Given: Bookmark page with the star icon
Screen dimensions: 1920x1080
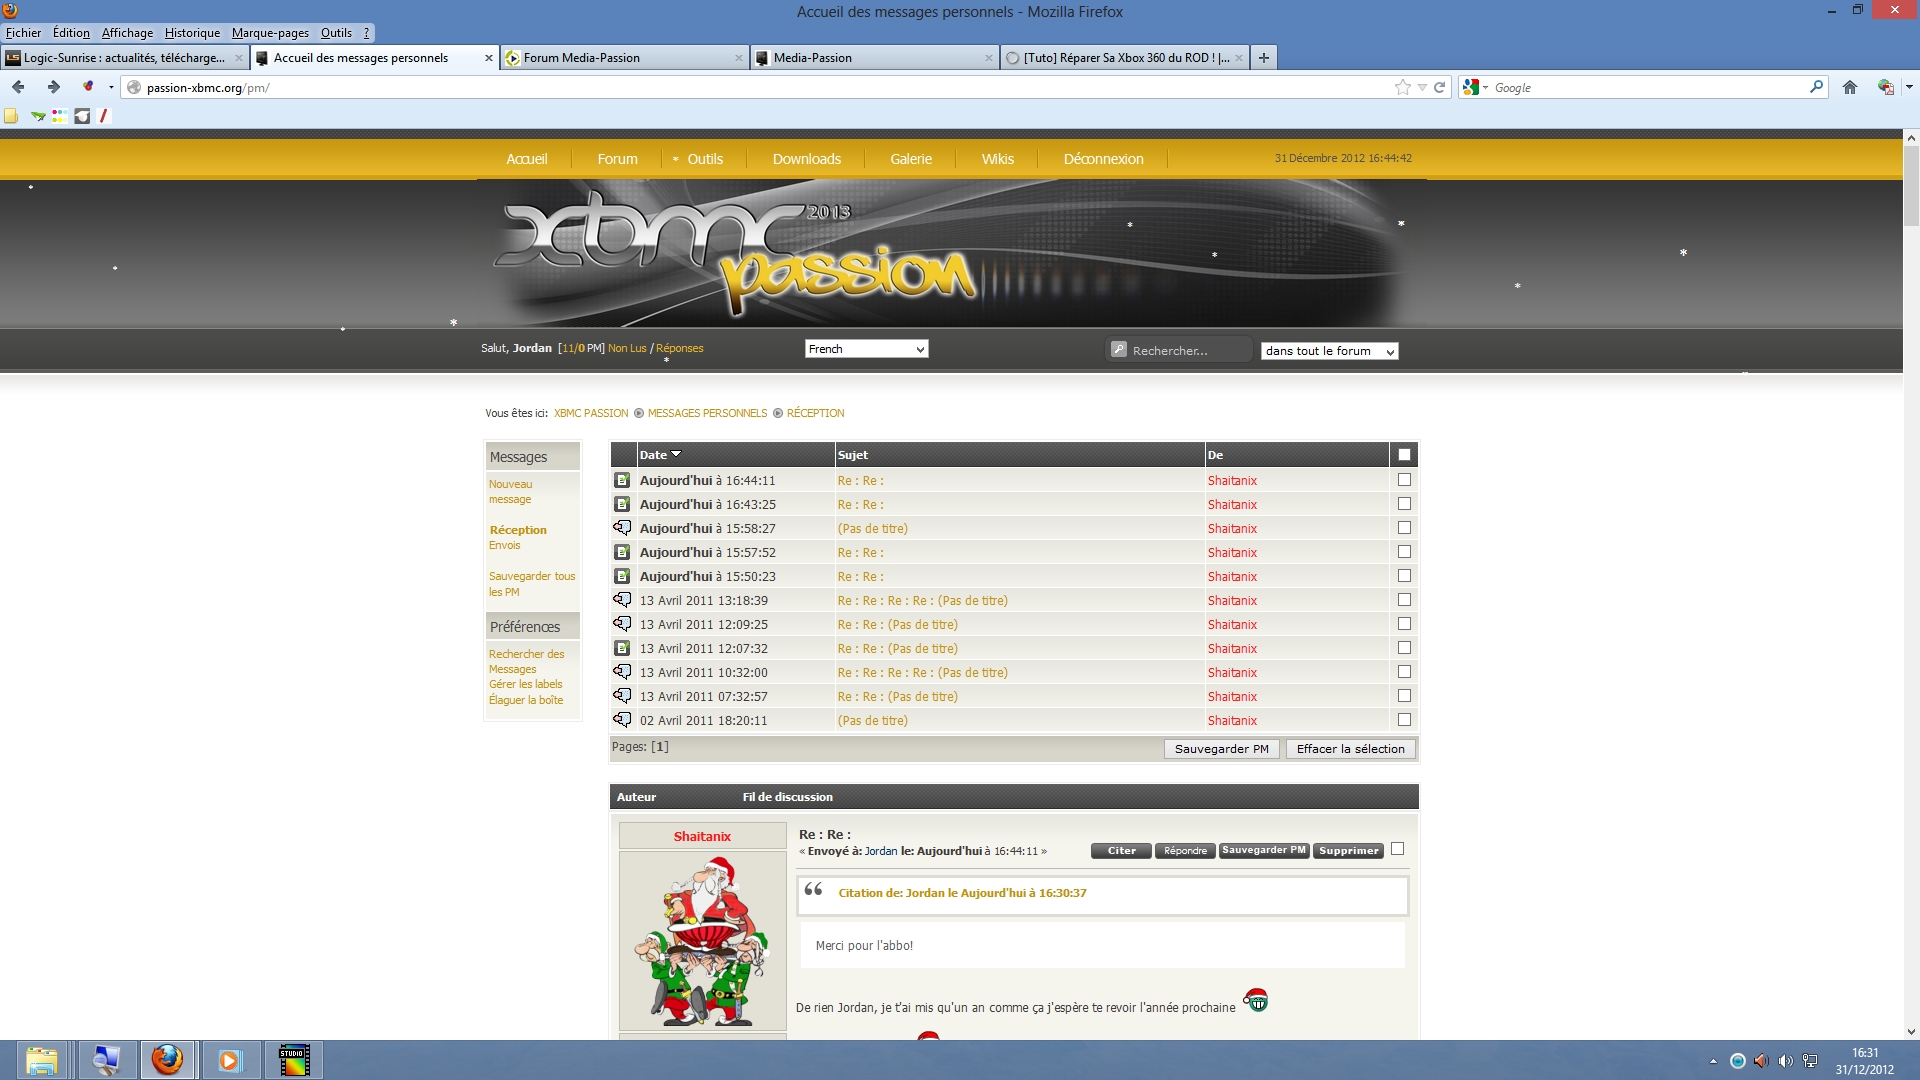Looking at the screenshot, I should [1402, 87].
